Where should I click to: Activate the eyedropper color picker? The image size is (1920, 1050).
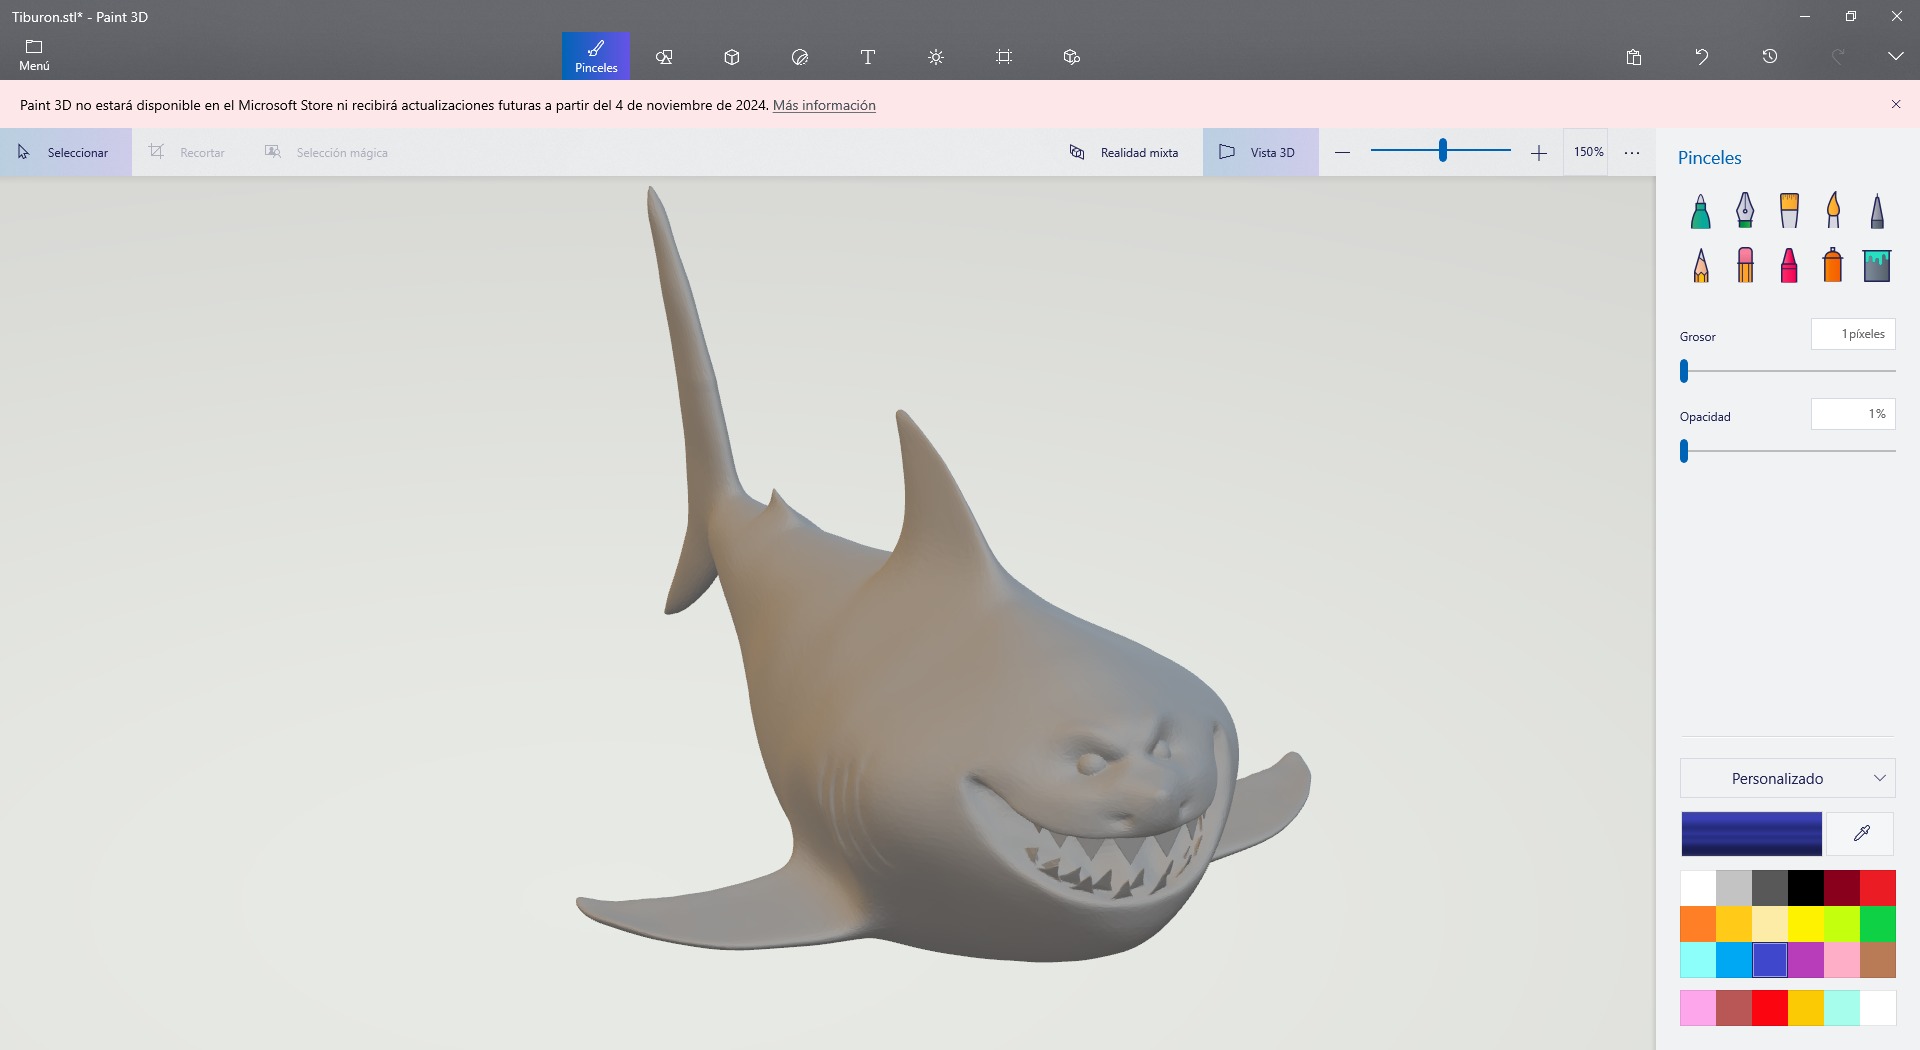pos(1861,834)
